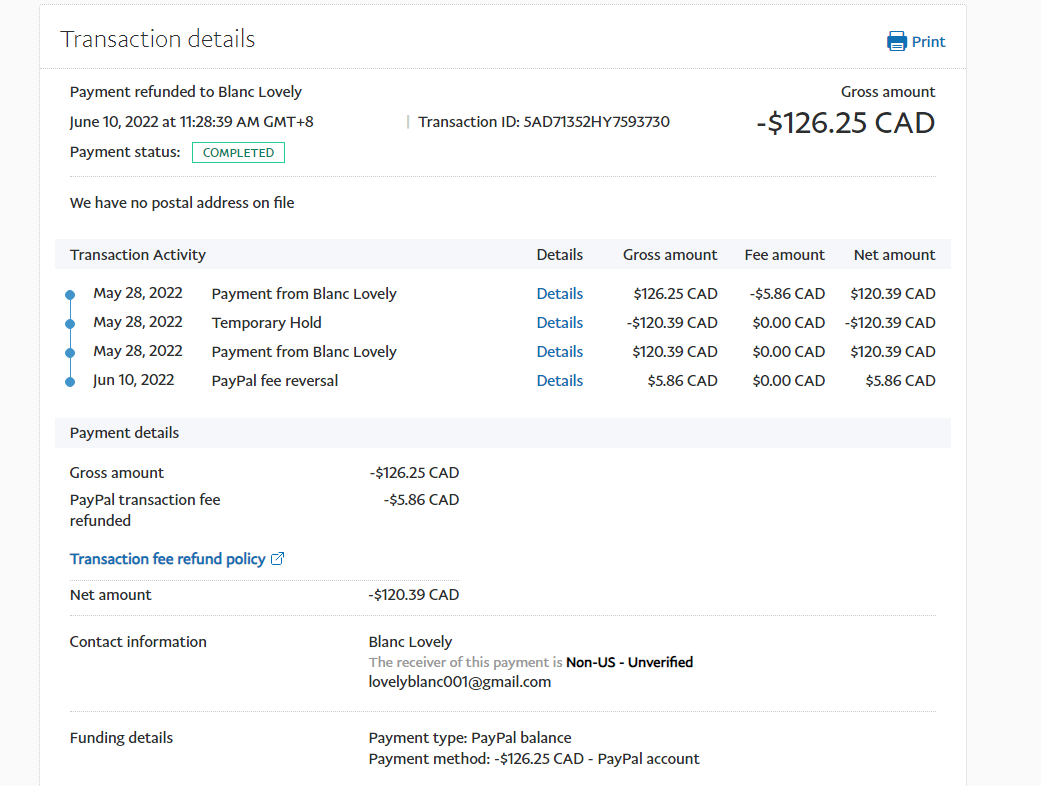The width and height of the screenshot is (1041, 786).
Task: Click the printer icon
Action: [897, 41]
